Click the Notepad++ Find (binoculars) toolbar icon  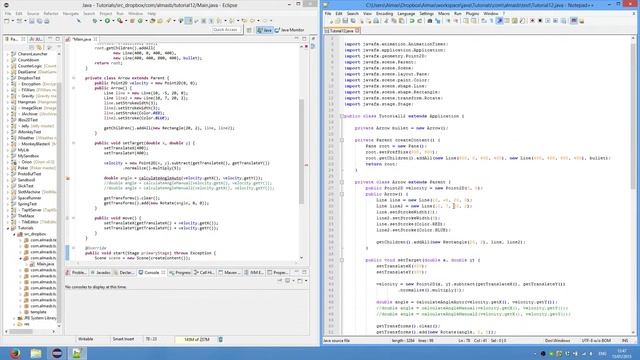430,21
